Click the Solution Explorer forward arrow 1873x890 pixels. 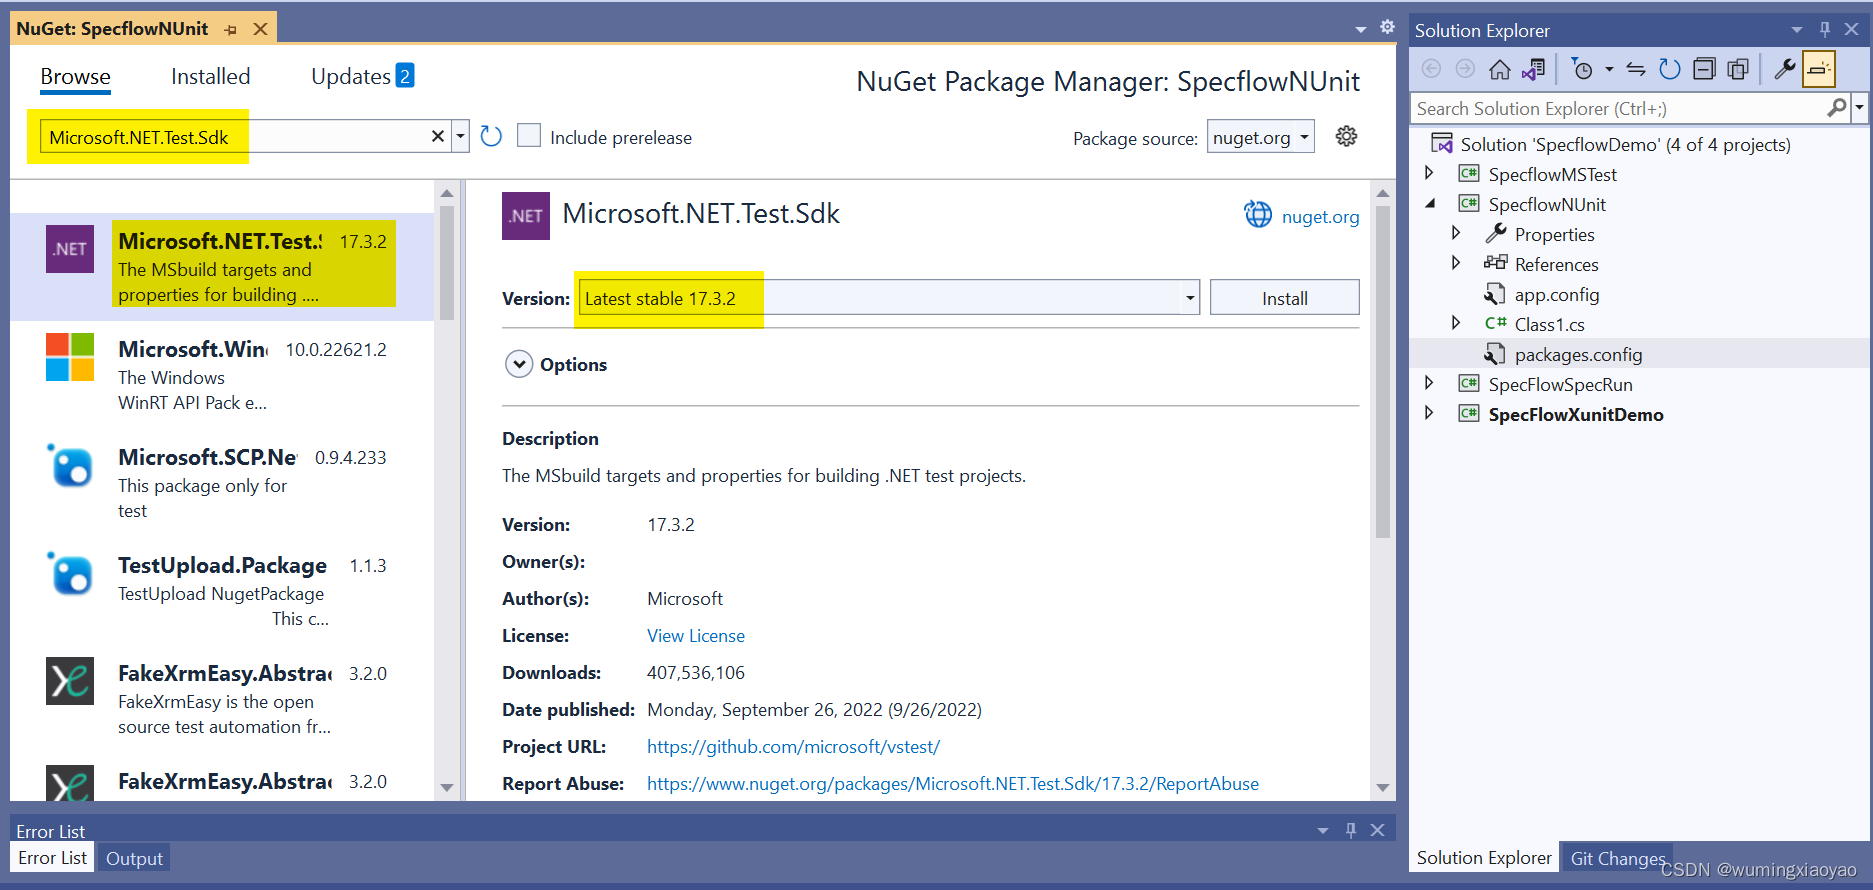point(1465,69)
